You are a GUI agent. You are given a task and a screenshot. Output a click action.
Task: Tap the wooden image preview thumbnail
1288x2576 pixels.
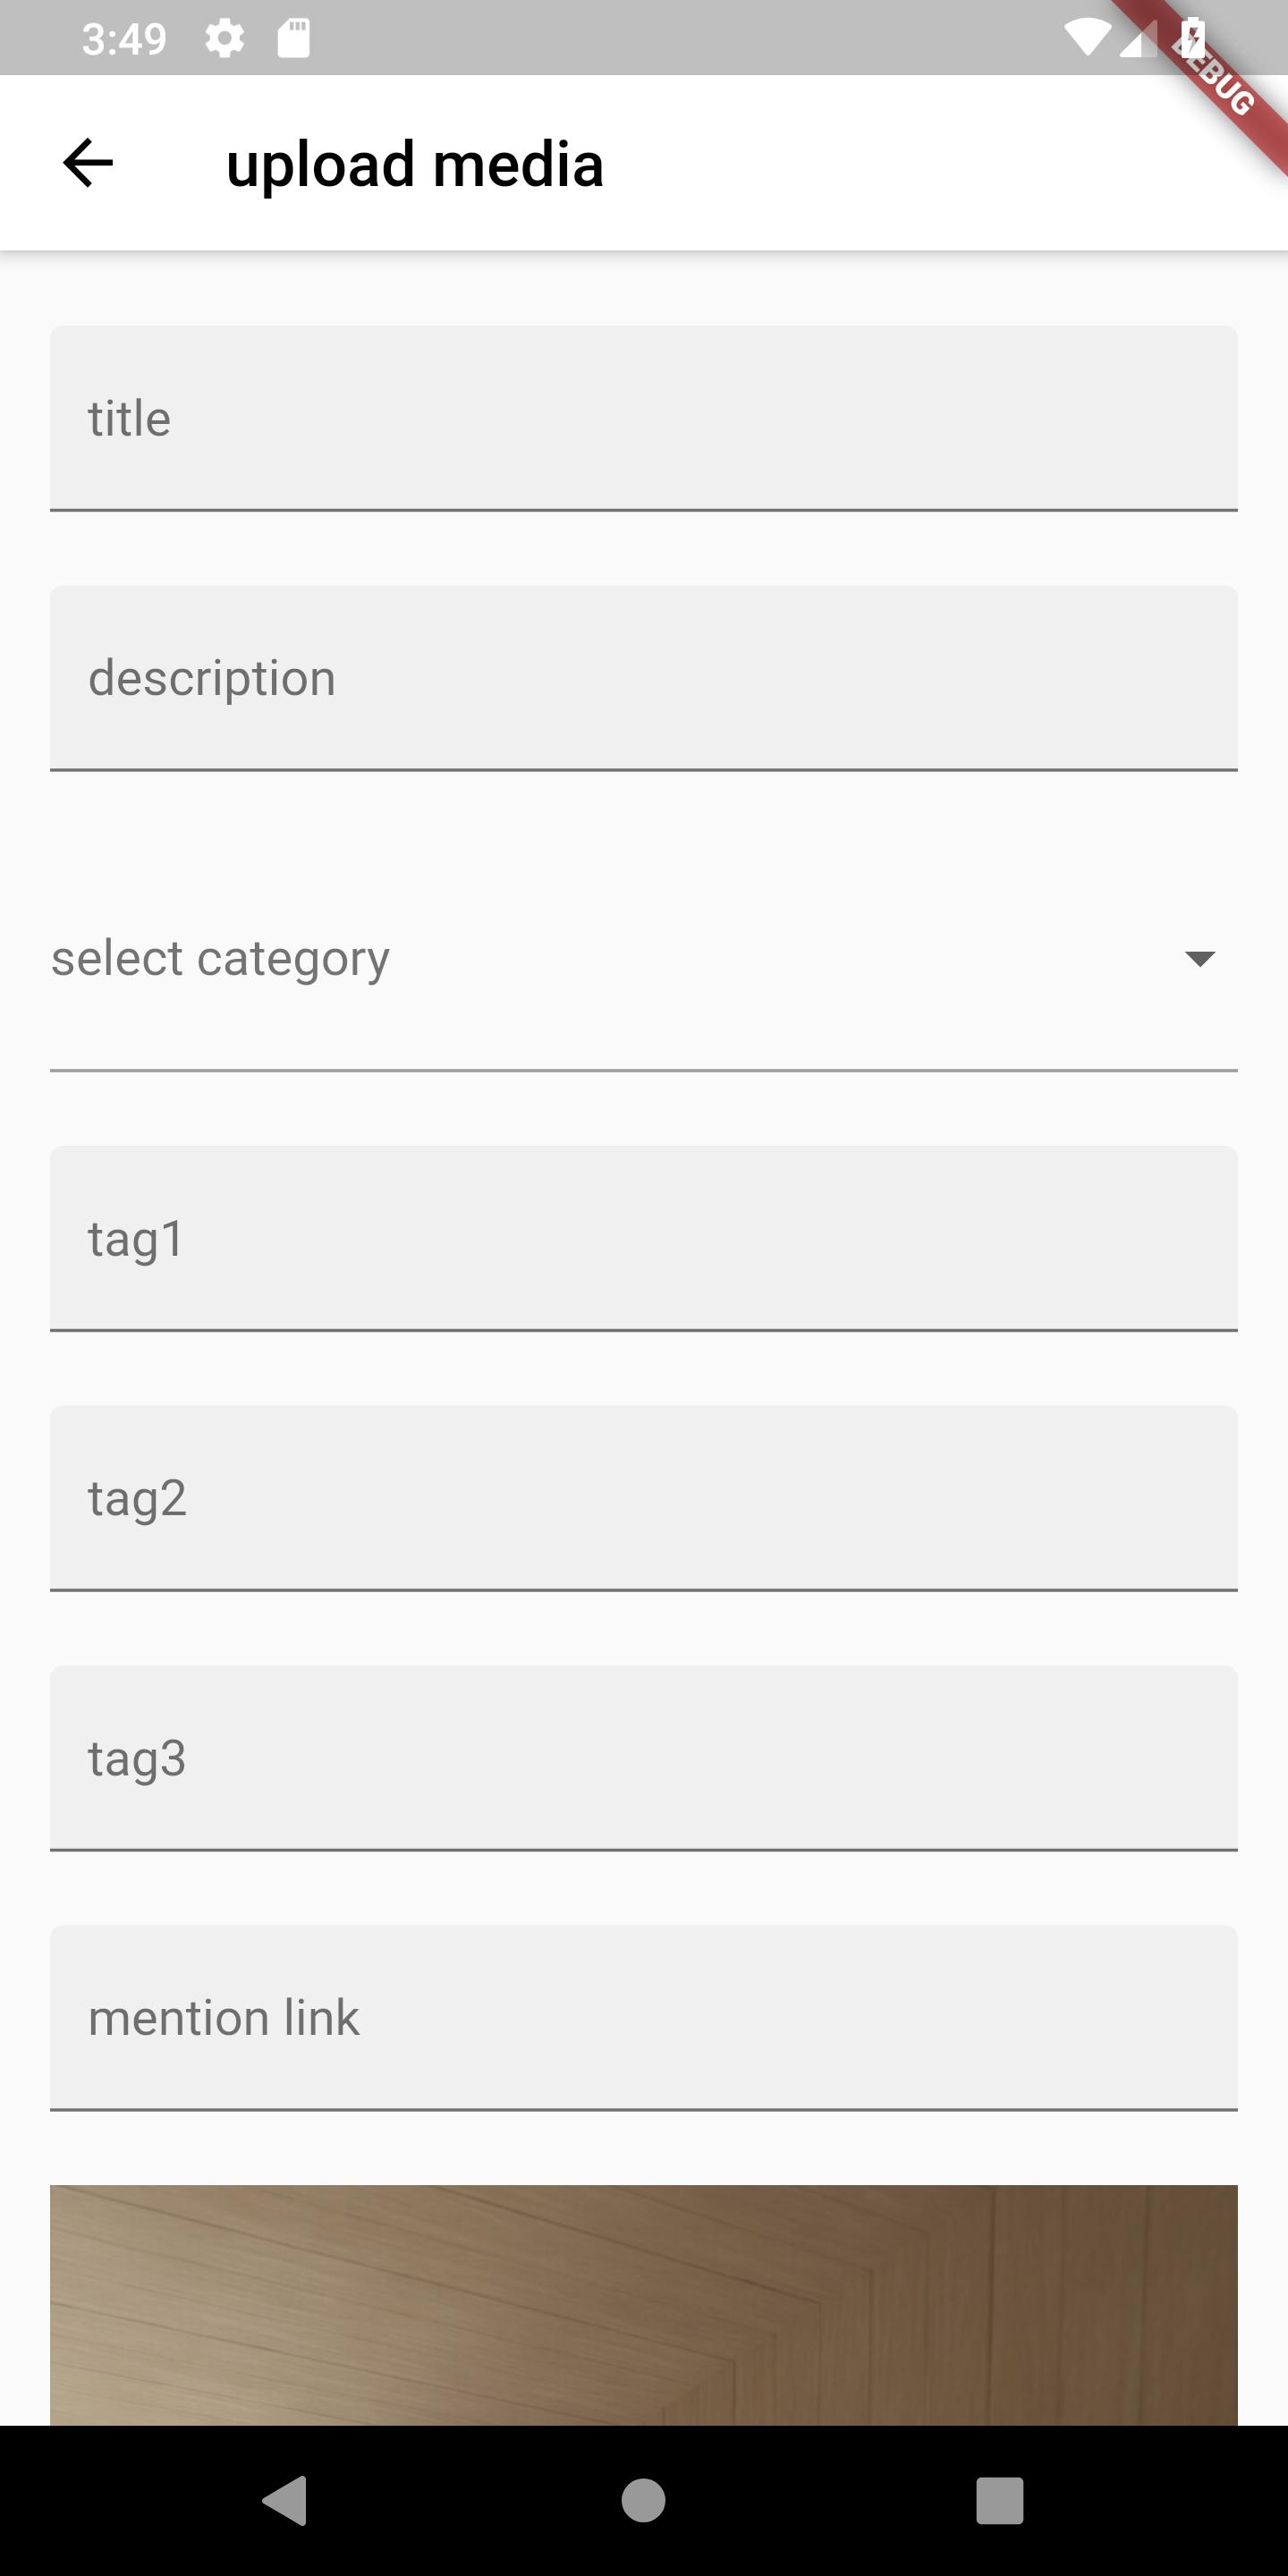pyautogui.click(x=644, y=2304)
